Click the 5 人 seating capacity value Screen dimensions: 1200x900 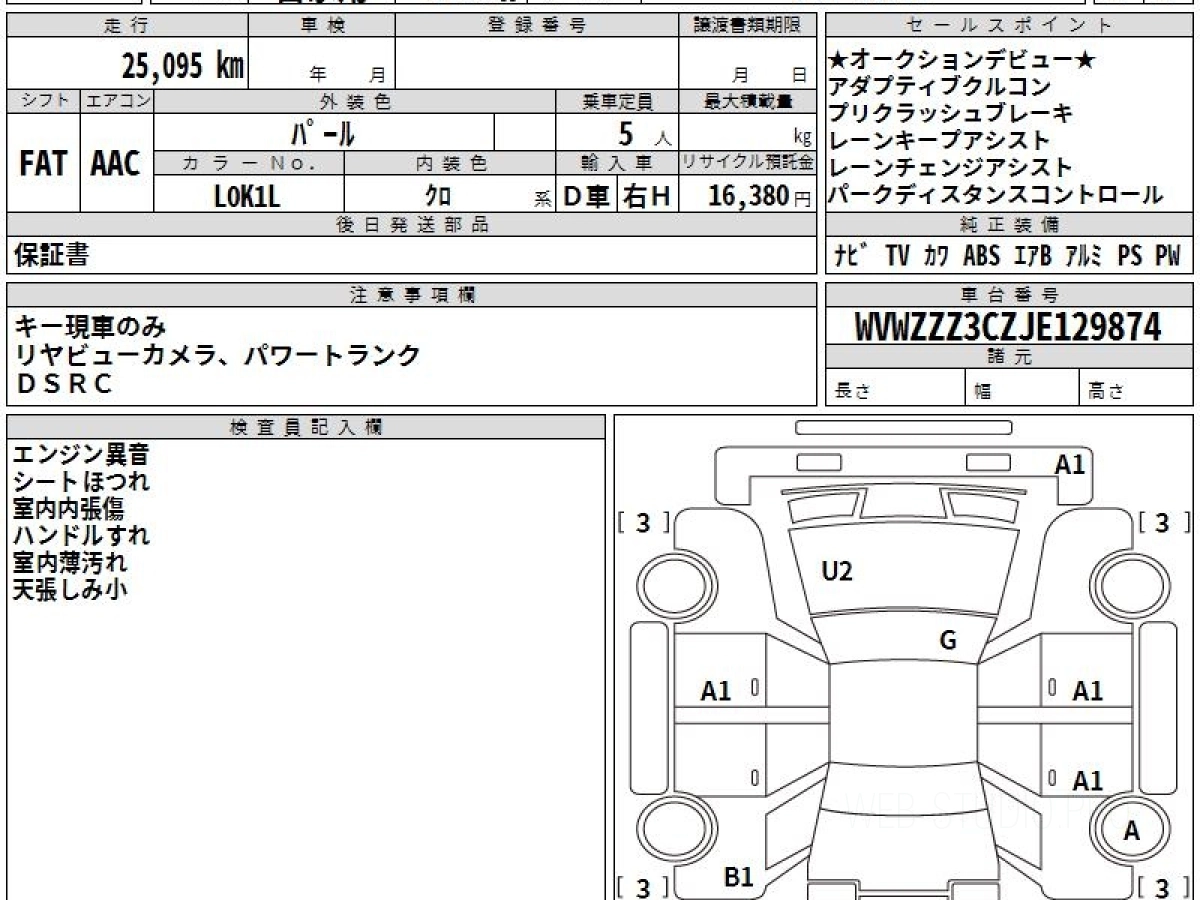coord(644,132)
